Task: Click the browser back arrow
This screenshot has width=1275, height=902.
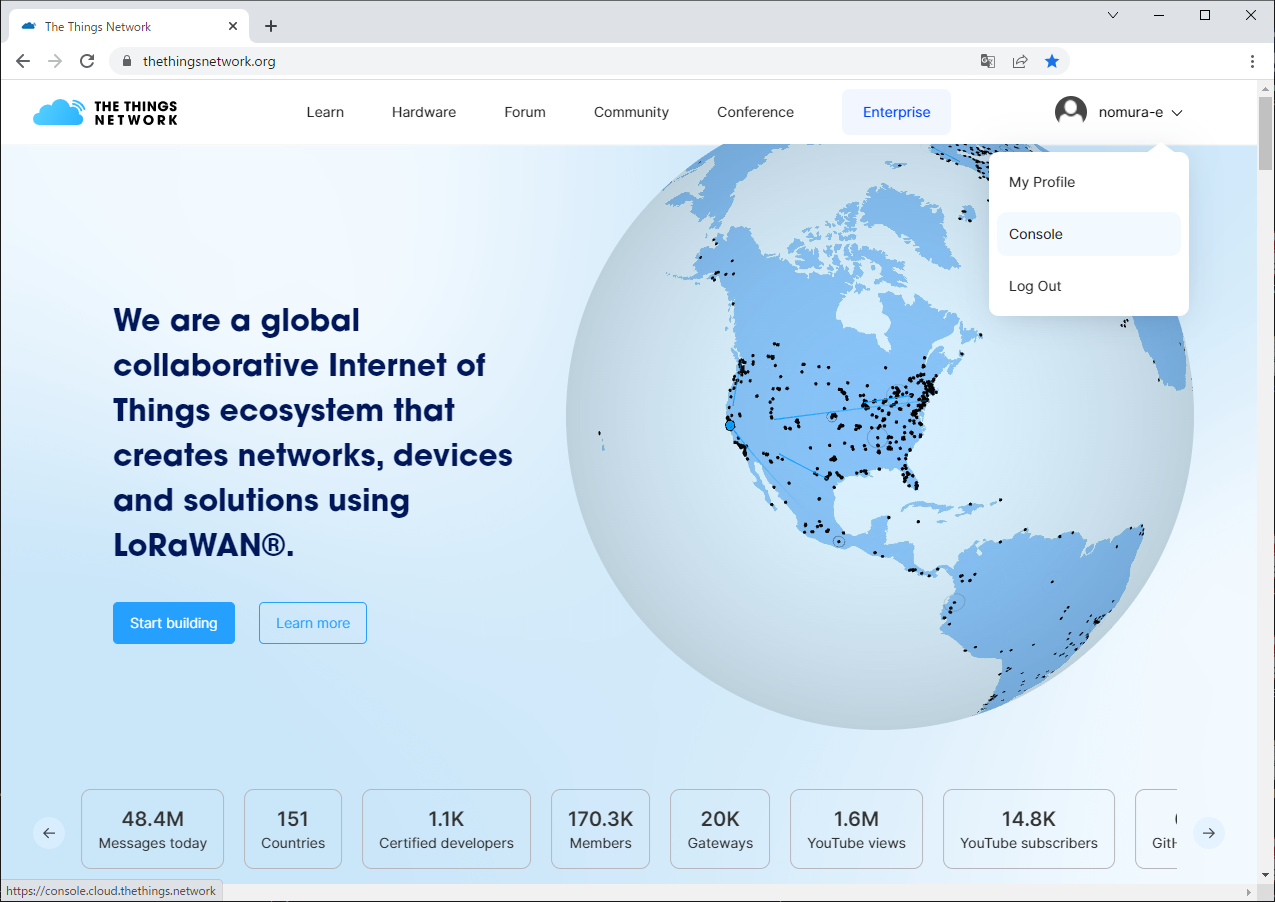Action: click(23, 61)
